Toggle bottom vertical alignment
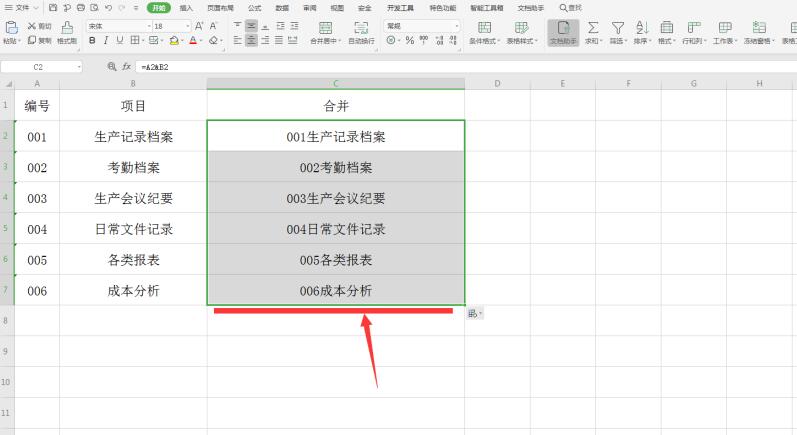Viewport: 797px width, 435px height. [265, 26]
